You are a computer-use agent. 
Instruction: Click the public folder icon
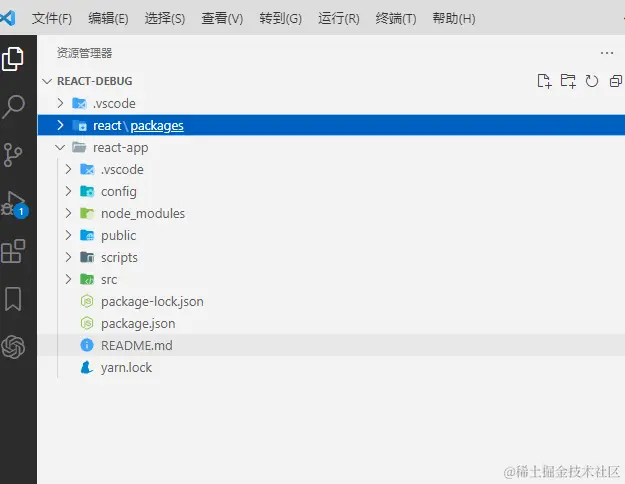[x=87, y=235]
